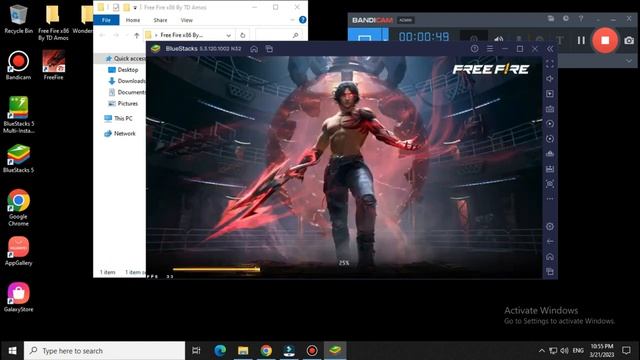
Task: Show hidden system tray icons
Action: coord(542,351)
